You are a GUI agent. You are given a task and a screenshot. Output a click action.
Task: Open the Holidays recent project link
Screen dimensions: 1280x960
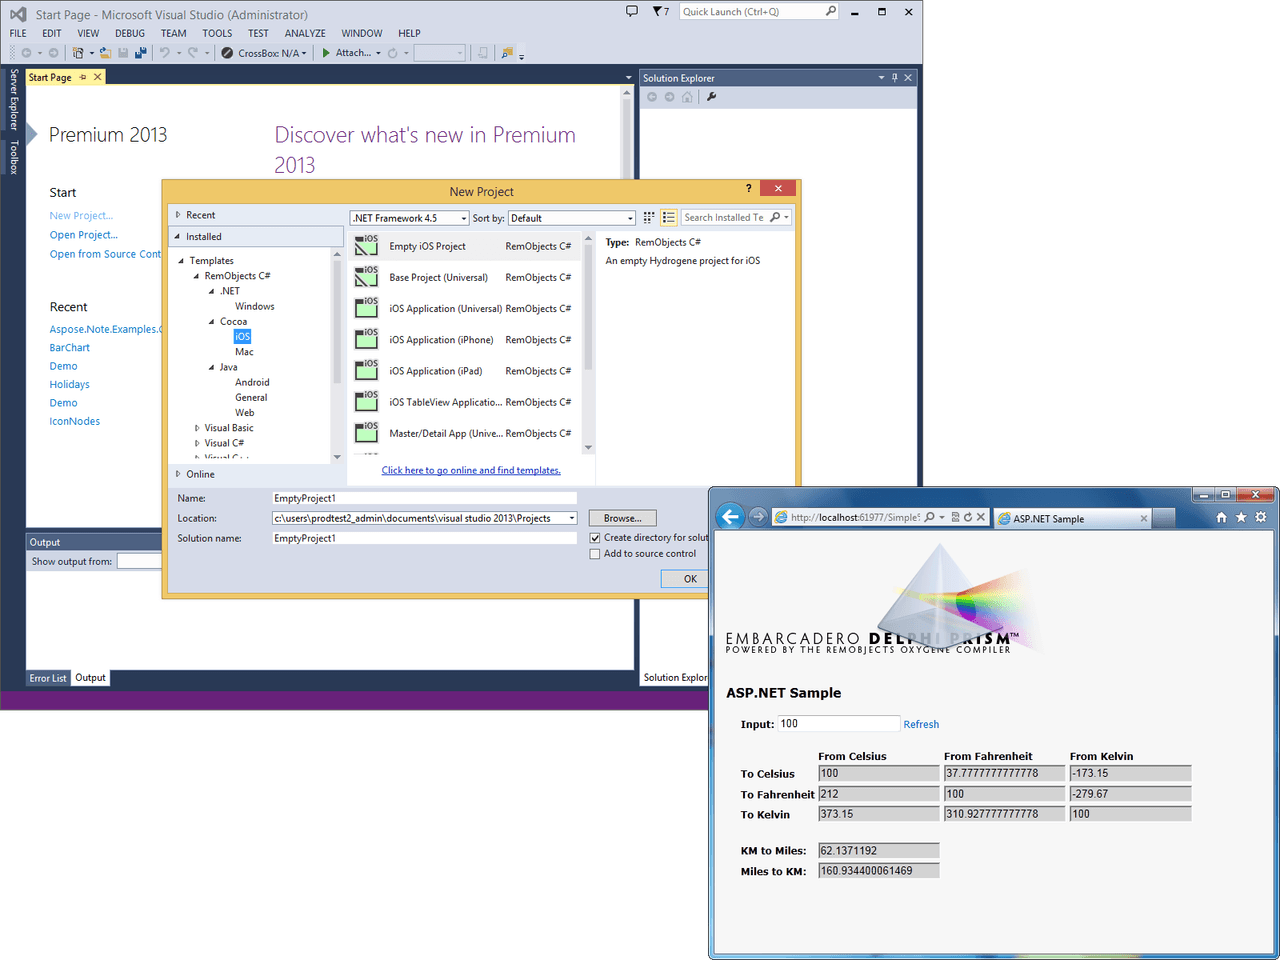70,385
